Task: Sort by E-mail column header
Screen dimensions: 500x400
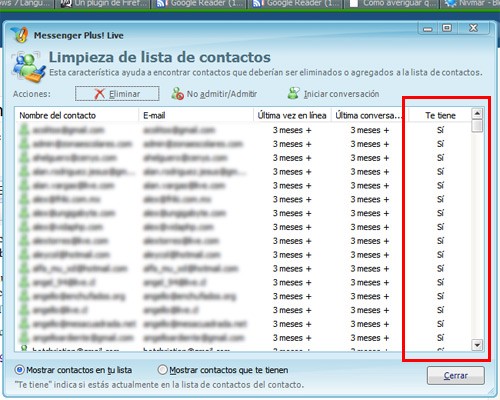Action: click(x=196, y=115)
